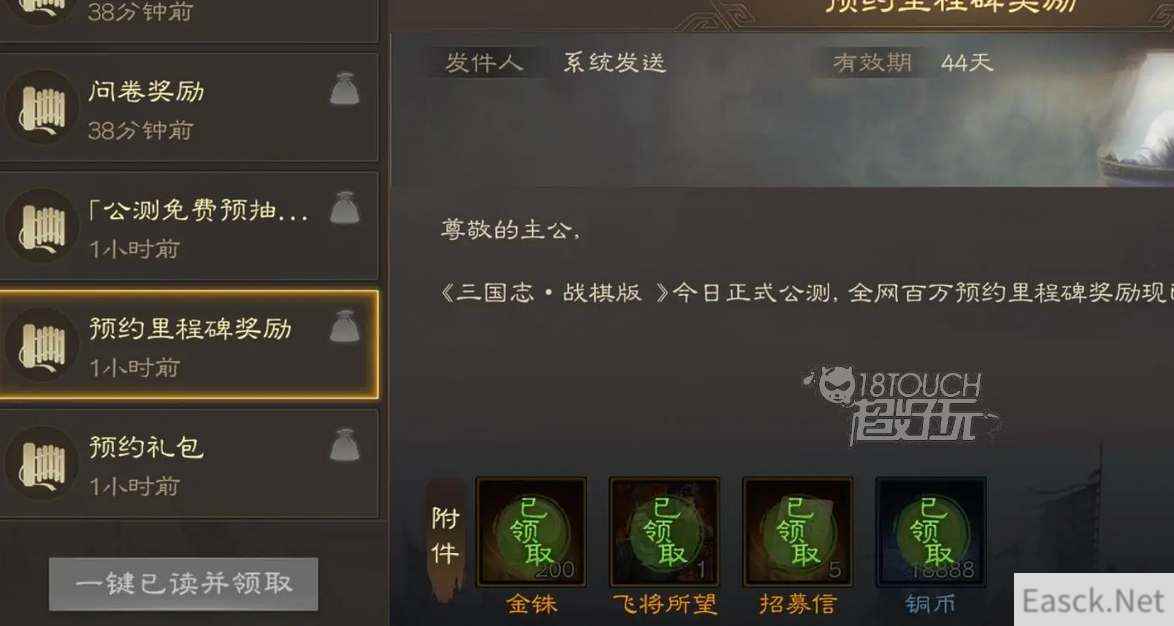The image size is (1174, 626).
Task: Open the 问卷奖励 mail entry
Action: click(189, 107)
